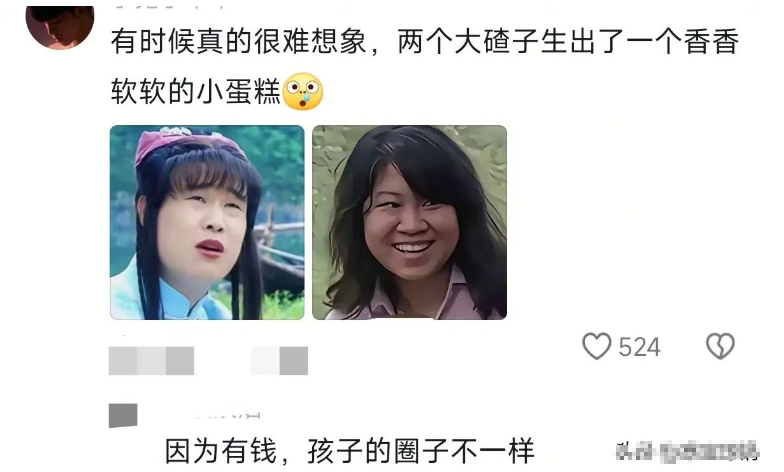This screenshot has height=472, width=784.
Task: Open the reply starting with 因为有钱
Action: [x=350, y=452]
